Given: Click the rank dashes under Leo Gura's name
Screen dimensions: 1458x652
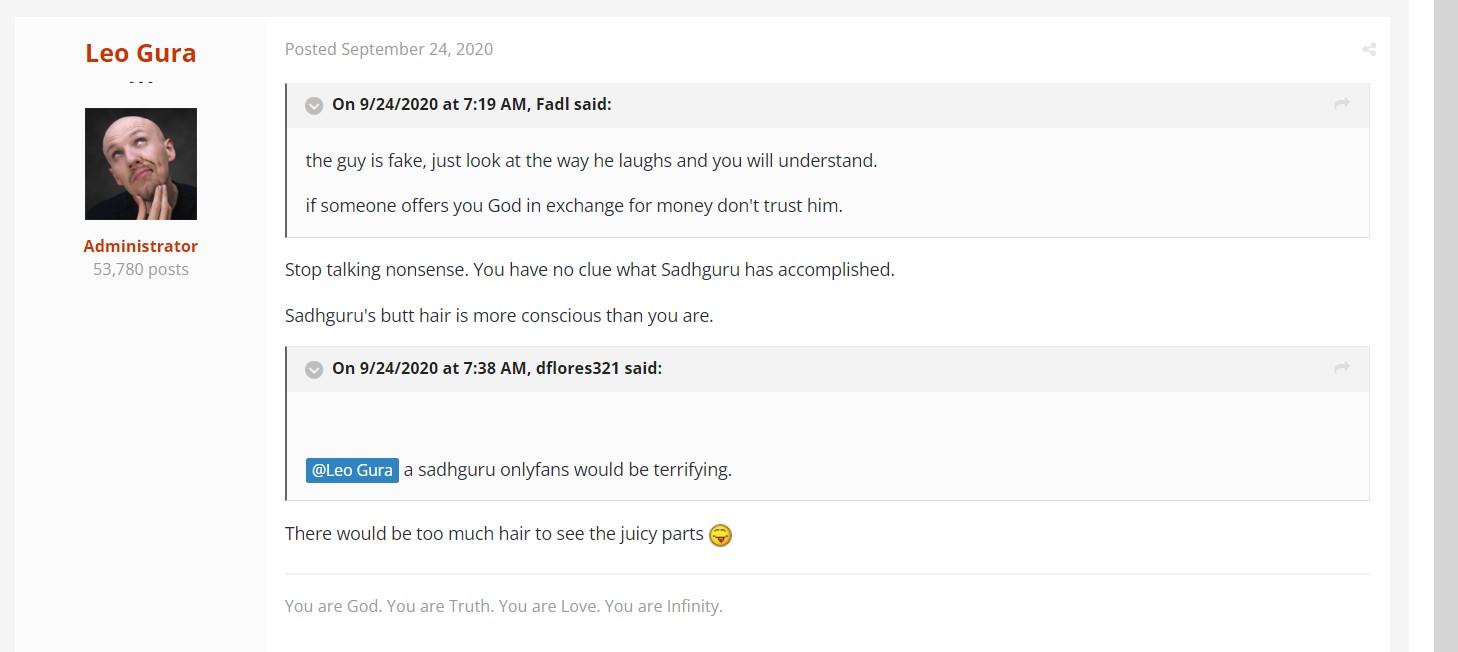Looking at the screenshot, I should (x=141, y=81).
